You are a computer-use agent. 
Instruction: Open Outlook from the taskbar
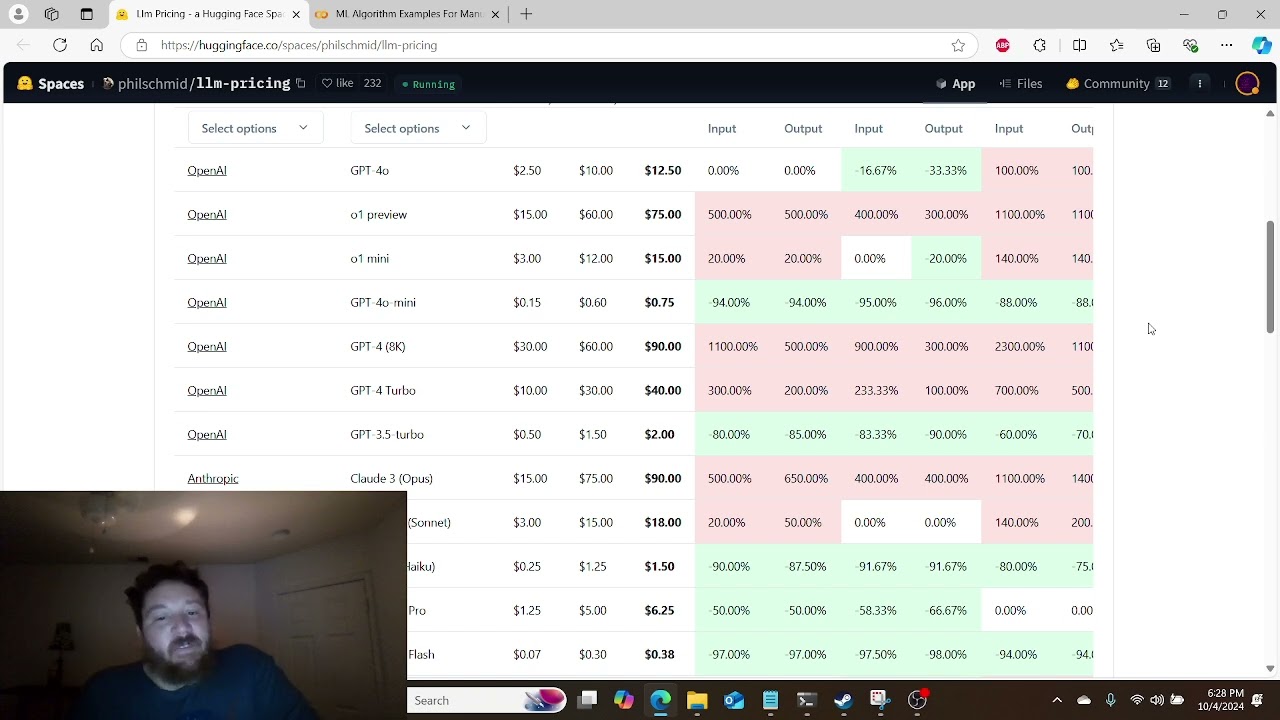734,700
